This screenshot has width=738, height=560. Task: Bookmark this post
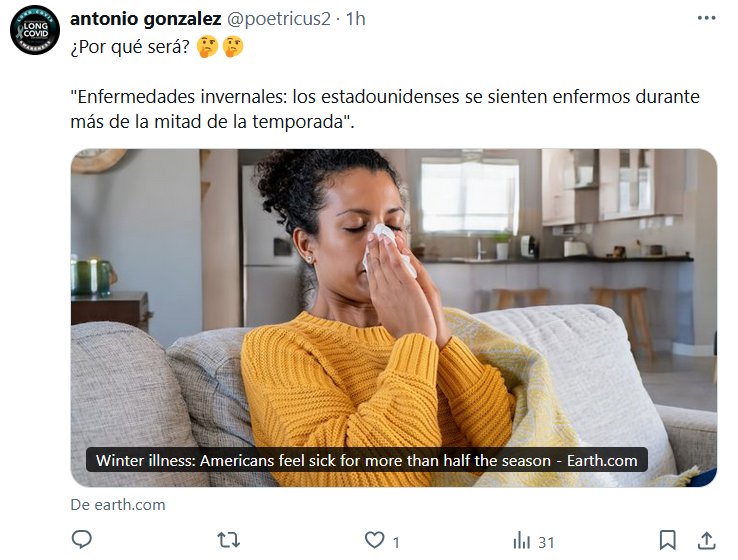(x=667, y=540)
